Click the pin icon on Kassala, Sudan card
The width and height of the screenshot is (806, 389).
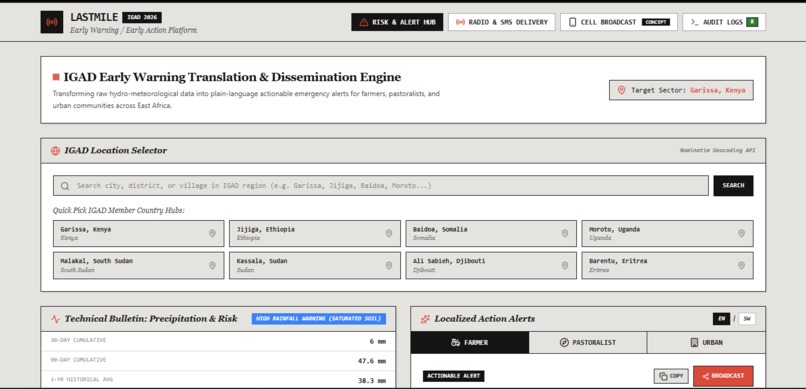[389, 265]
